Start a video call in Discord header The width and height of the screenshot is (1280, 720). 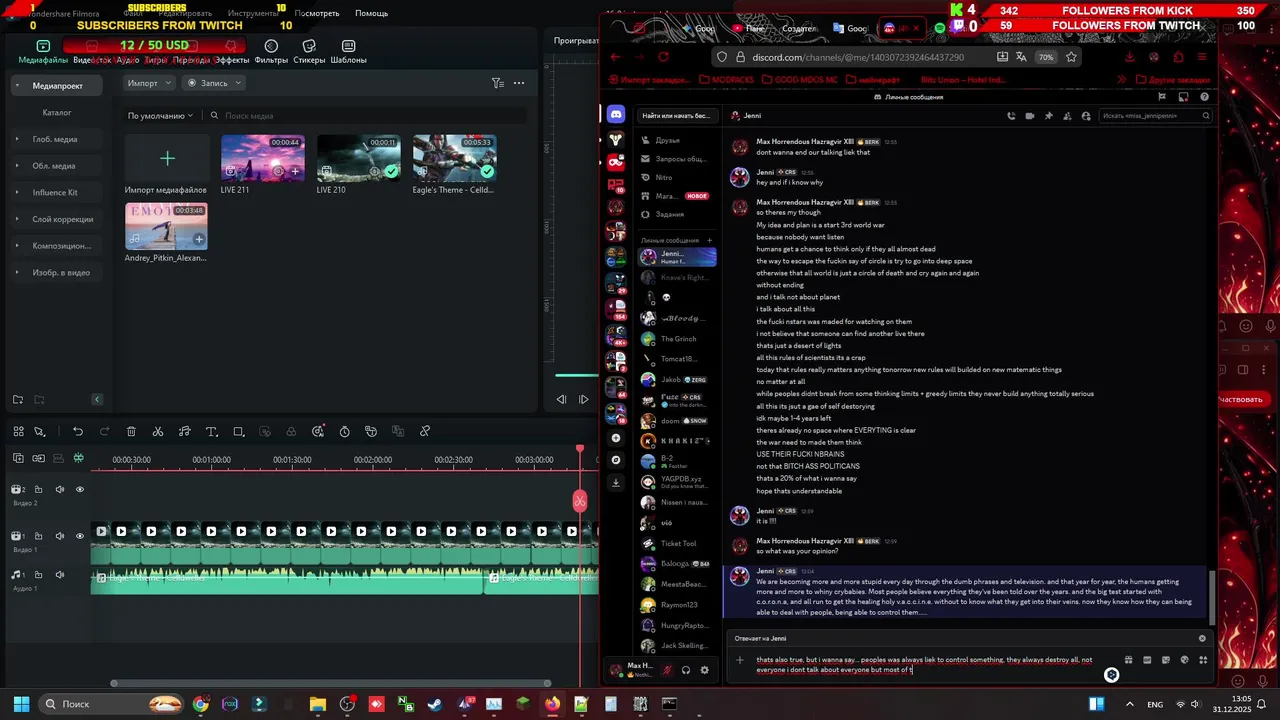(x=1029, y=116)
